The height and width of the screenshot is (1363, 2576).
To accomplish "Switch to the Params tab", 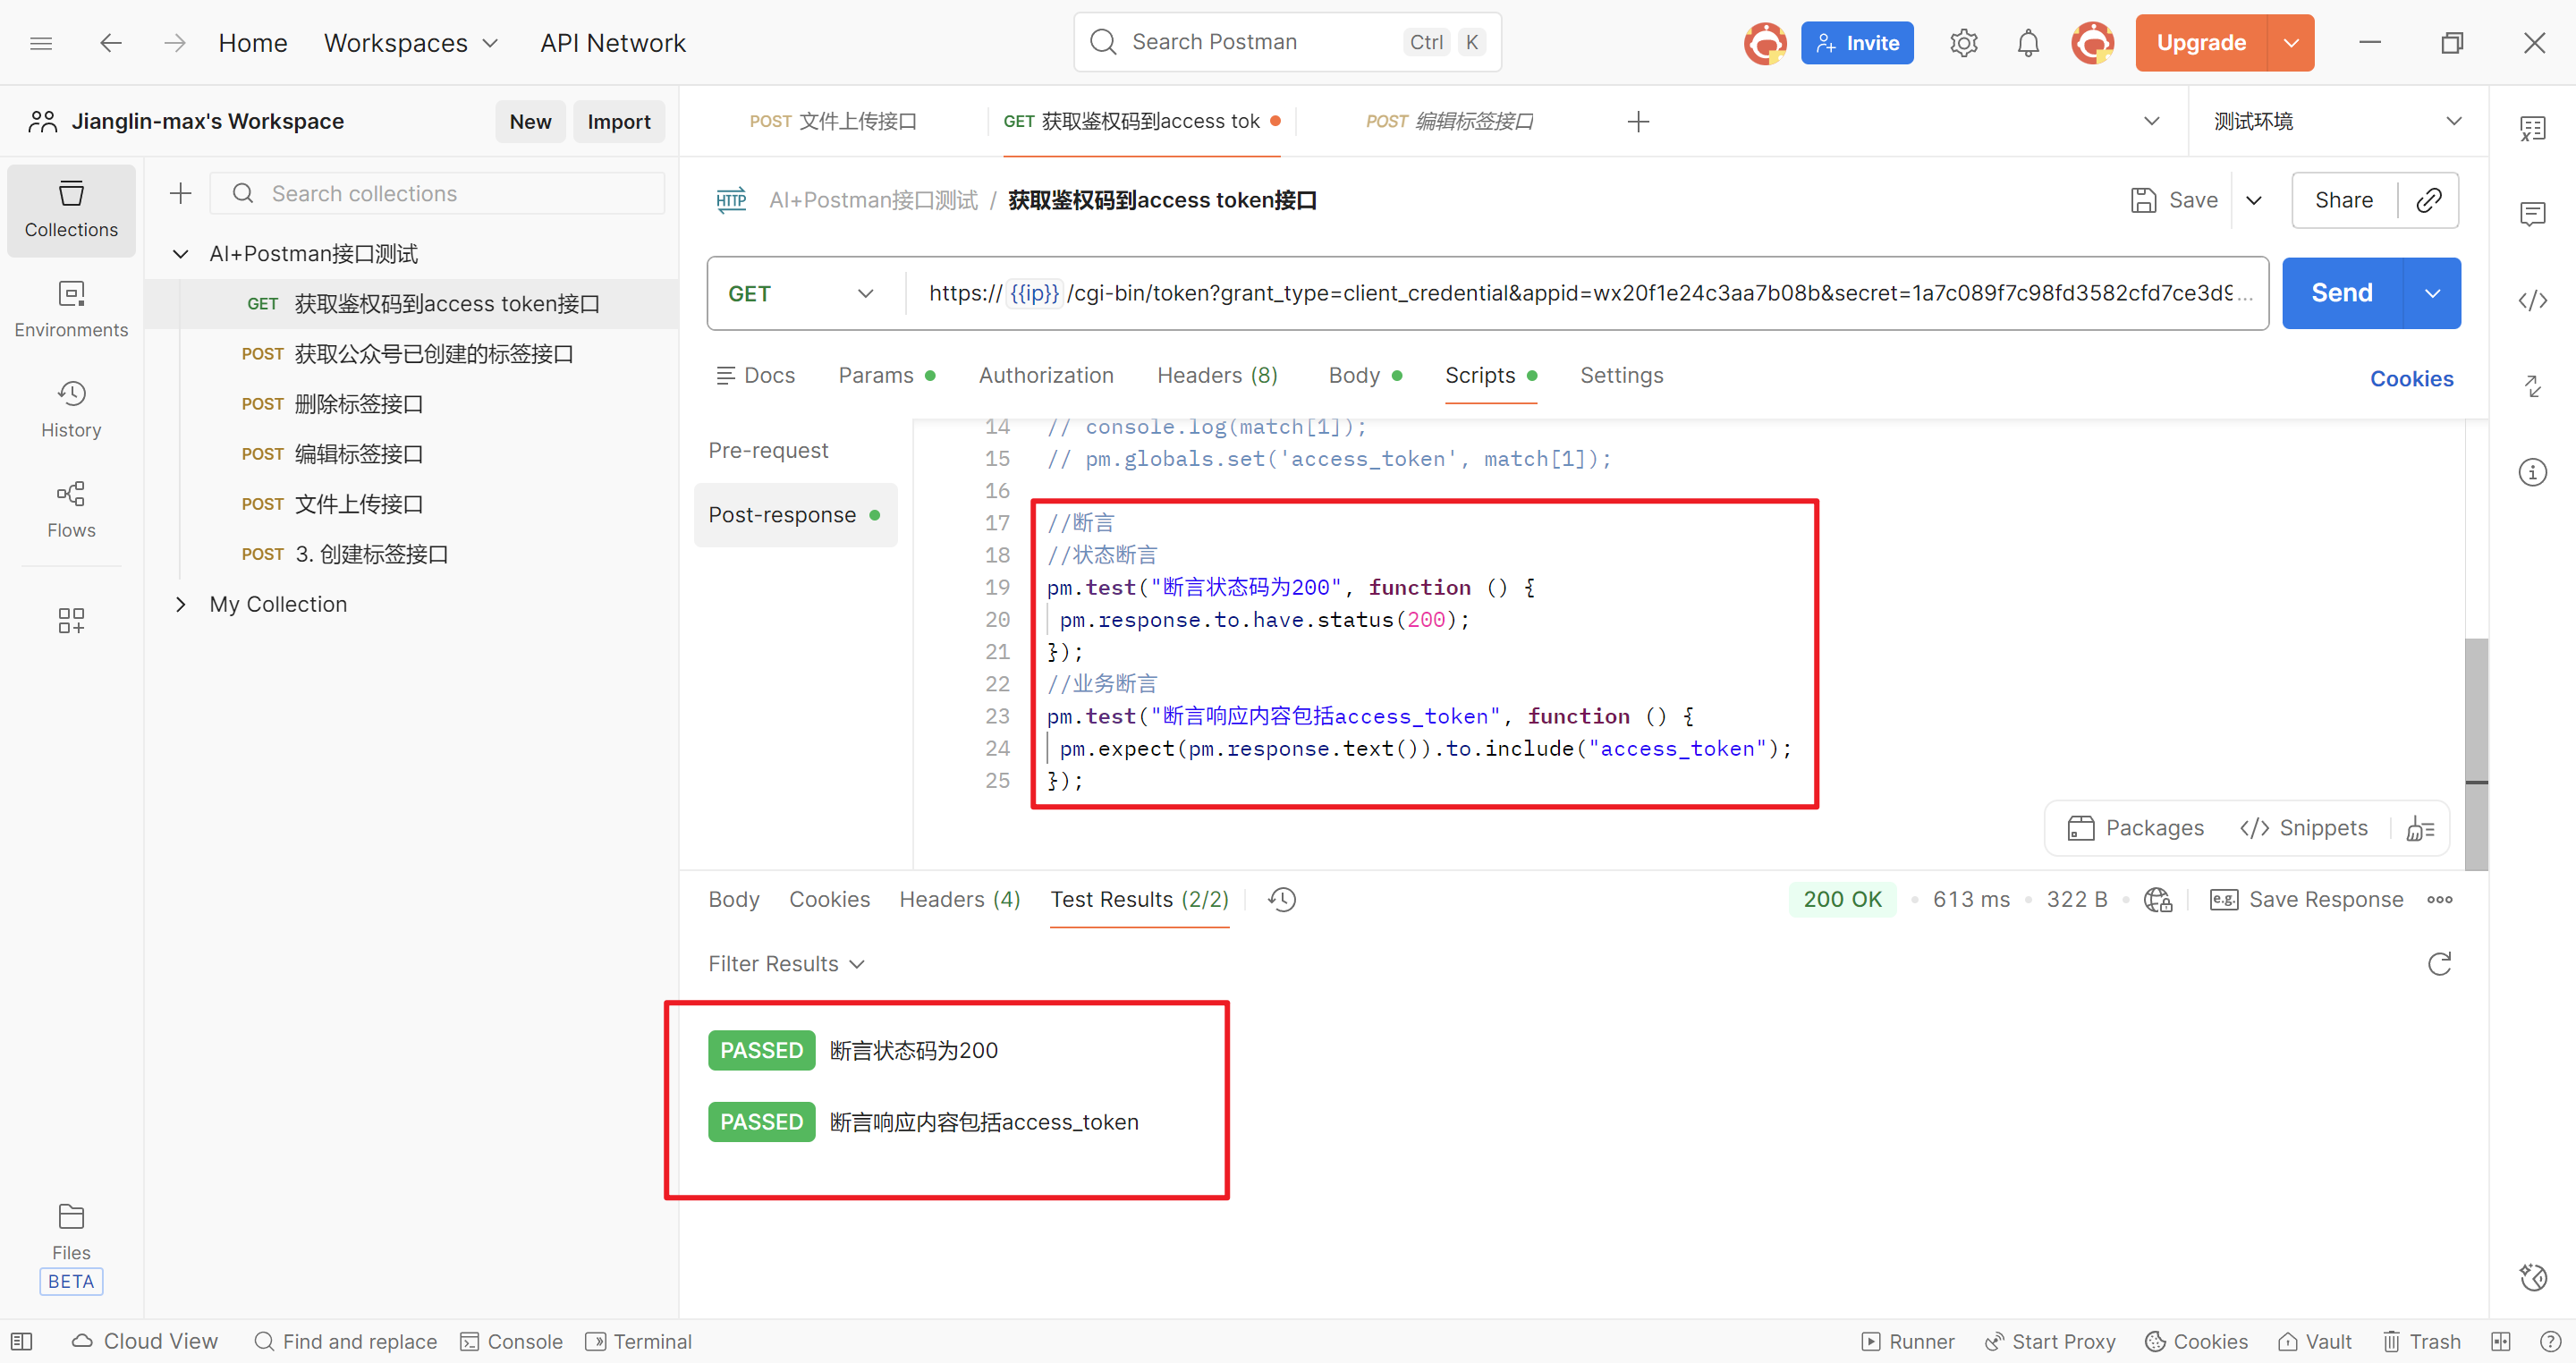I will point(886,375).
